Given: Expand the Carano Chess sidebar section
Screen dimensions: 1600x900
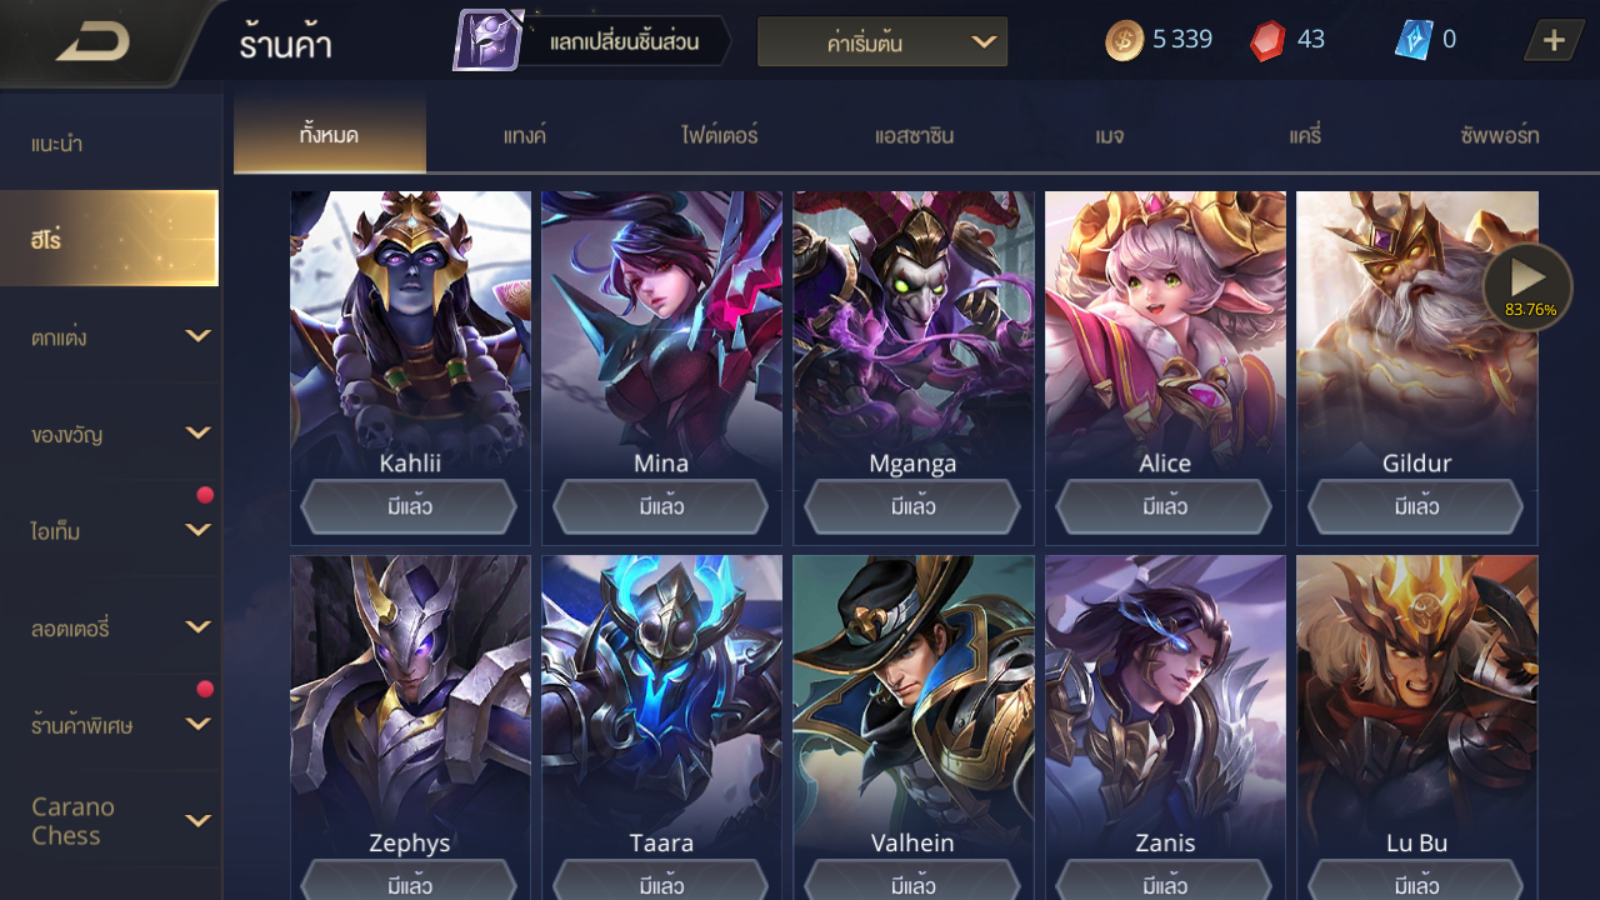Looking at the screenshot, I should pos(110,821).
